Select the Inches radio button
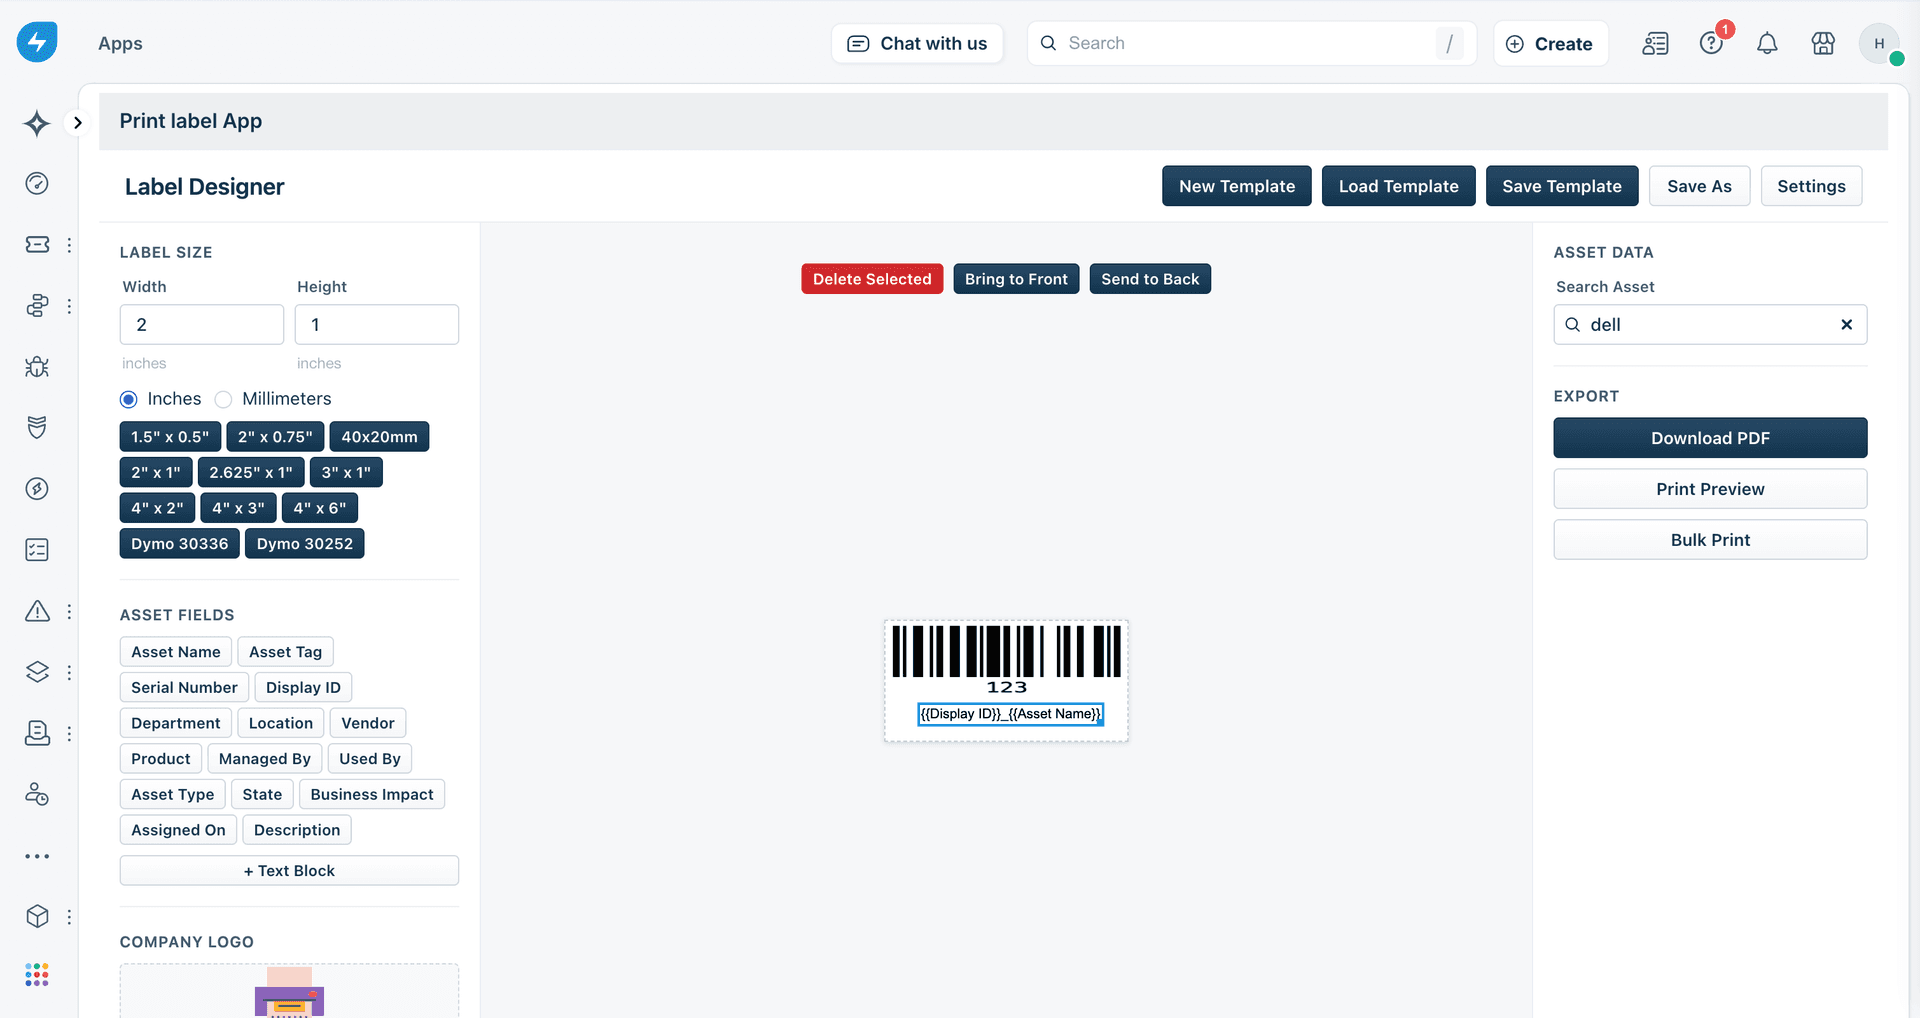This screenshot has width=1920, height=1018. pyautogui.click(x=128, y=399)
